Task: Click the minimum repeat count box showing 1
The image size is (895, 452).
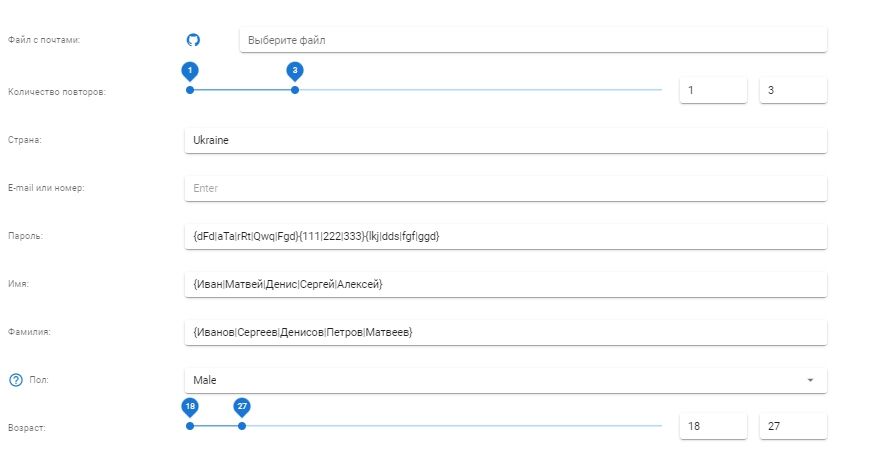Action: (x=713, y=90)
